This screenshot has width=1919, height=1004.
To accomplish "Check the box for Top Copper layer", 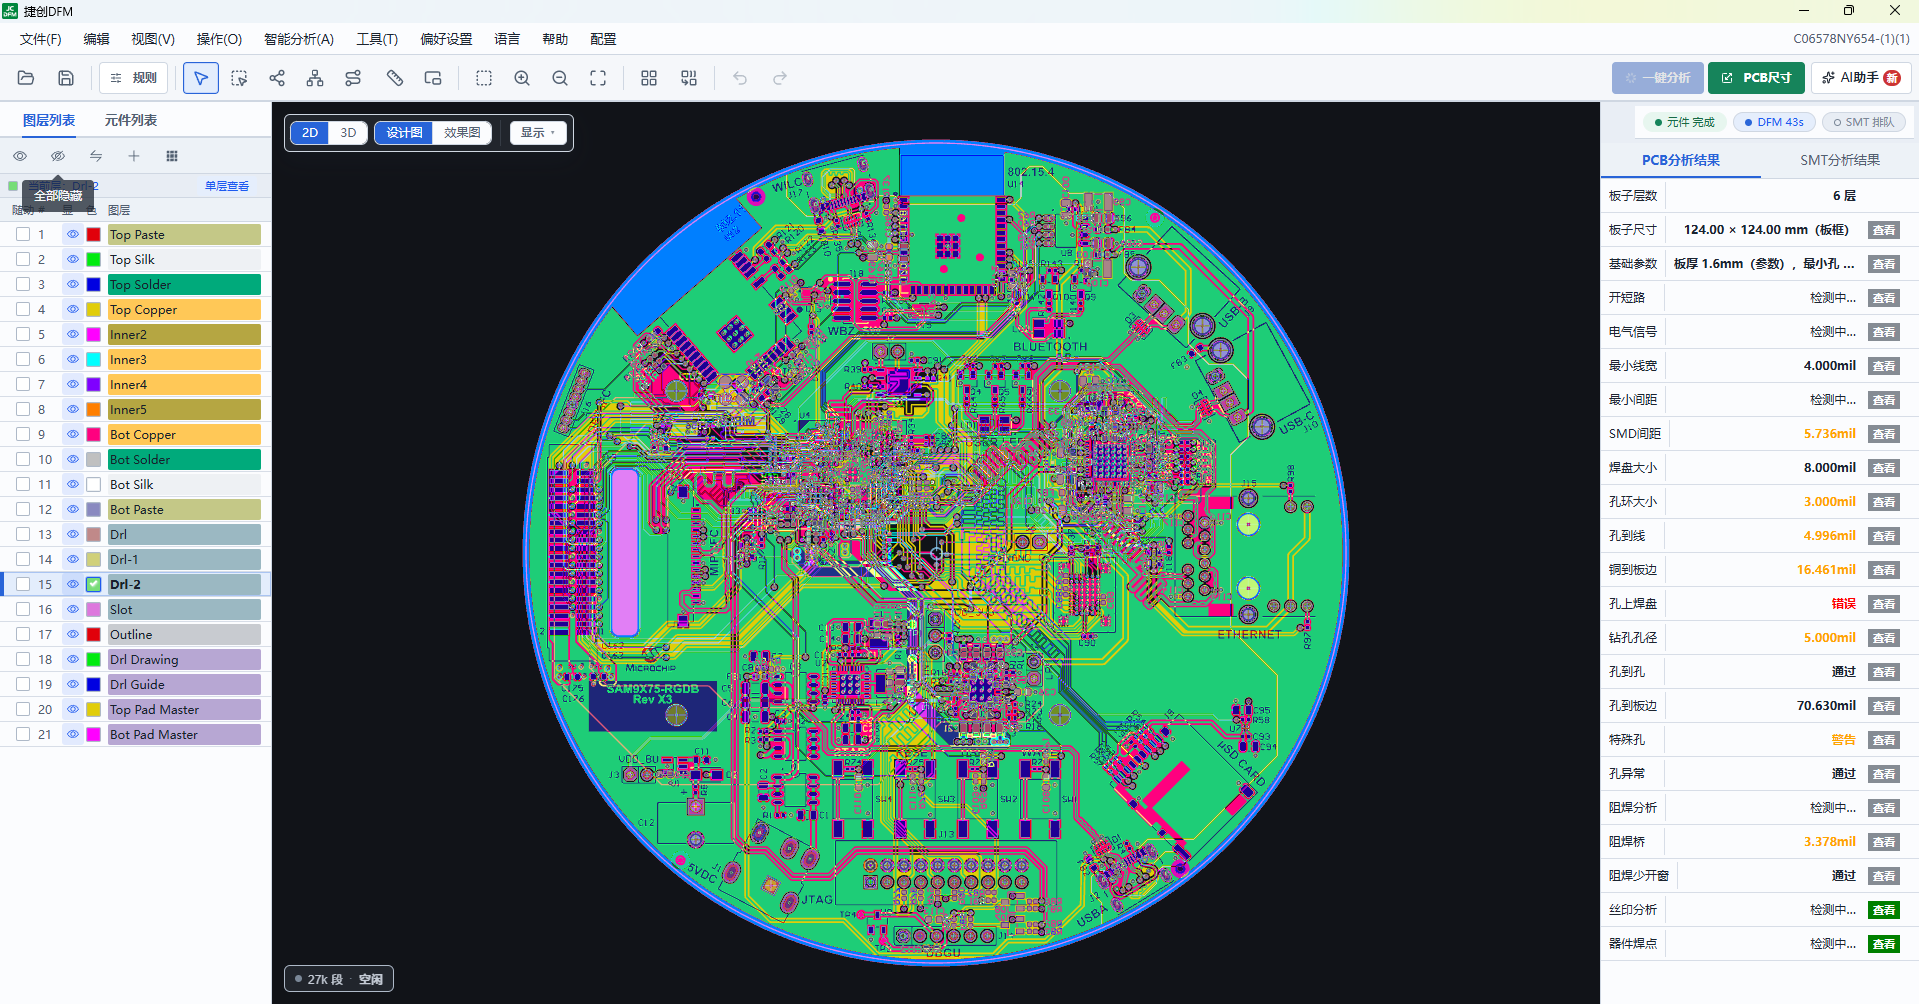I will point(23,309).
